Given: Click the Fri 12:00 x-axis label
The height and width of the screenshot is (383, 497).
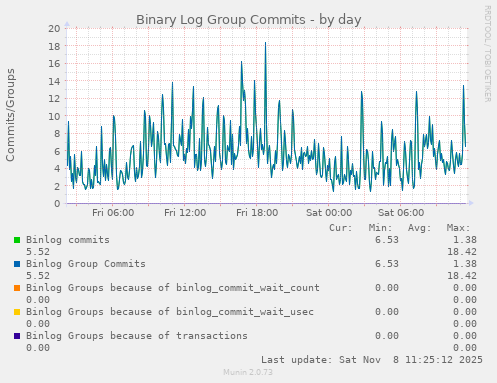Looking at the screenshot, I should pos(185,213).
